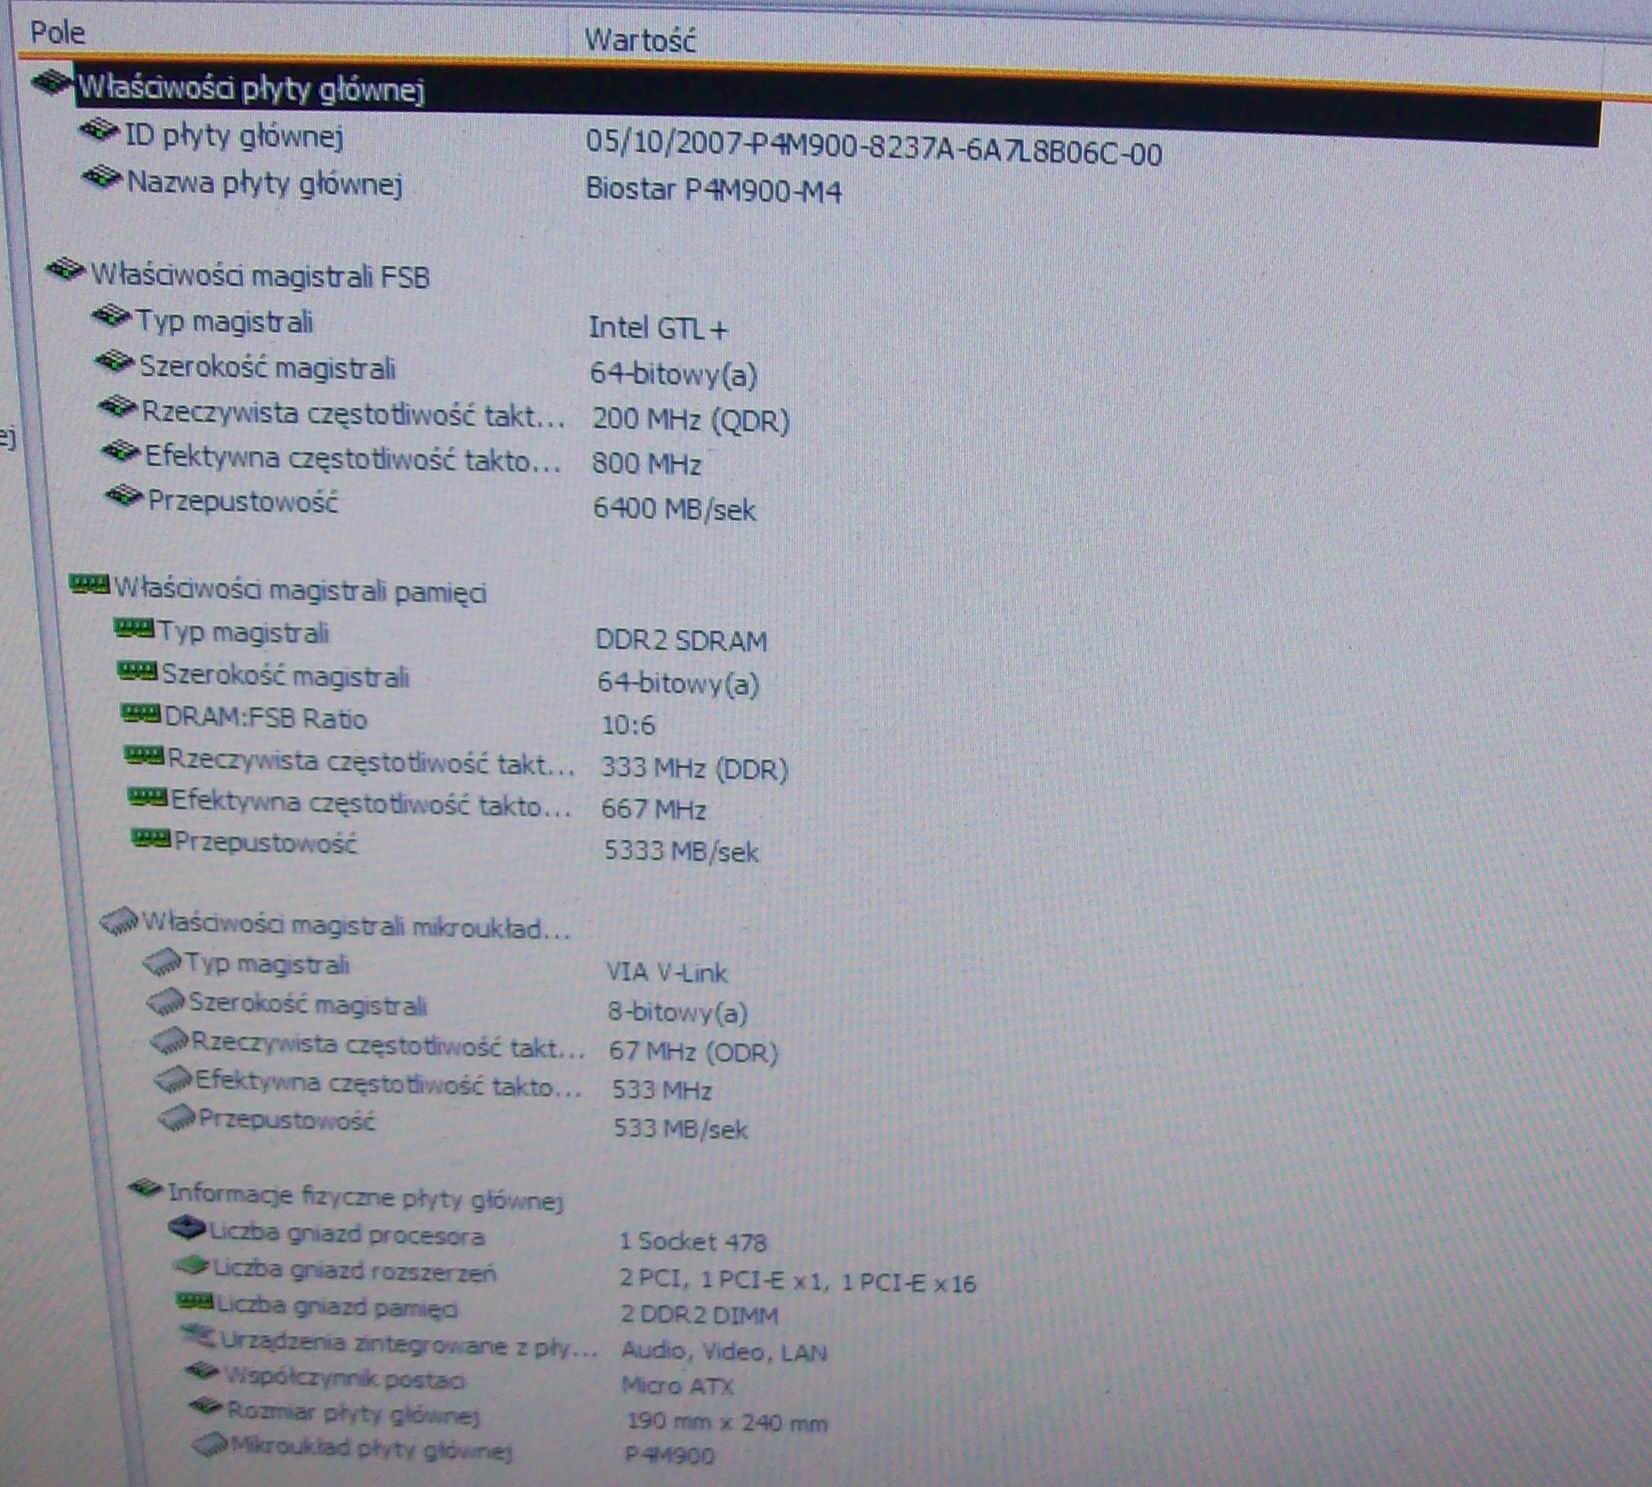Select the 'Nazwa płyty głównej' field
Viewport: 1652px width, 1487px height.
point(264,184)
